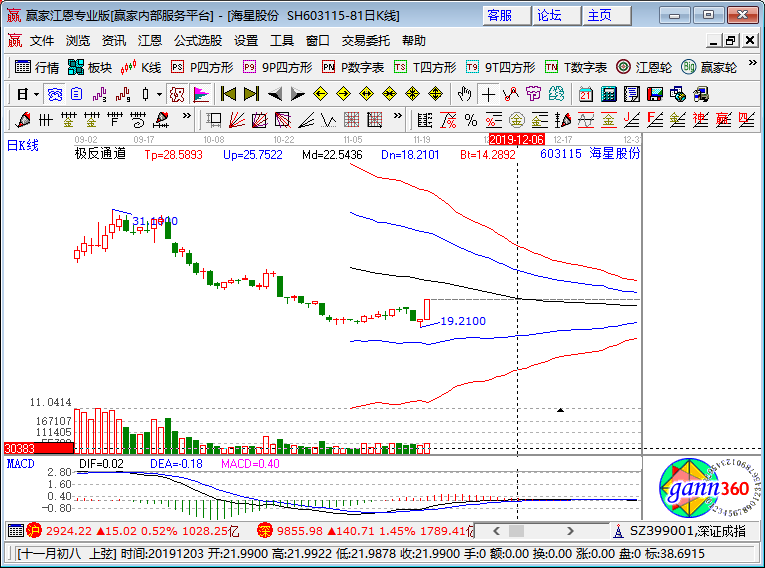The image size is (765, 568).
Task: Jump to first bar with skip-to-start icon
Action: [x=228, y=94]
